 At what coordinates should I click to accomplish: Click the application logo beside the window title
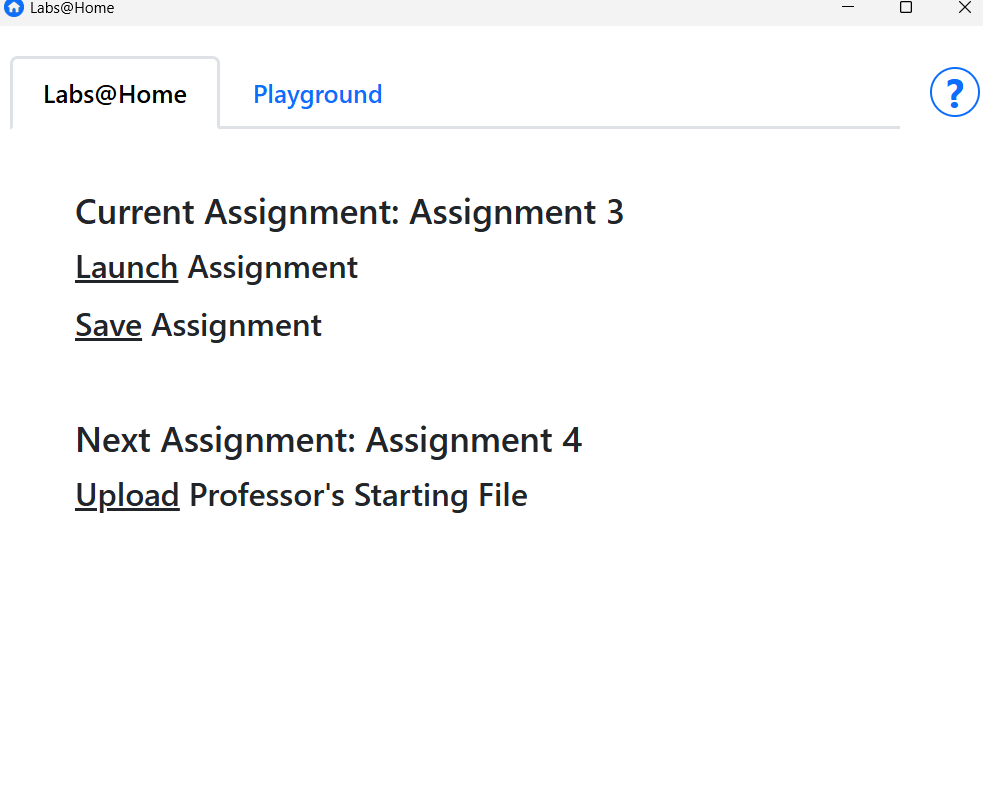point(12,8)
